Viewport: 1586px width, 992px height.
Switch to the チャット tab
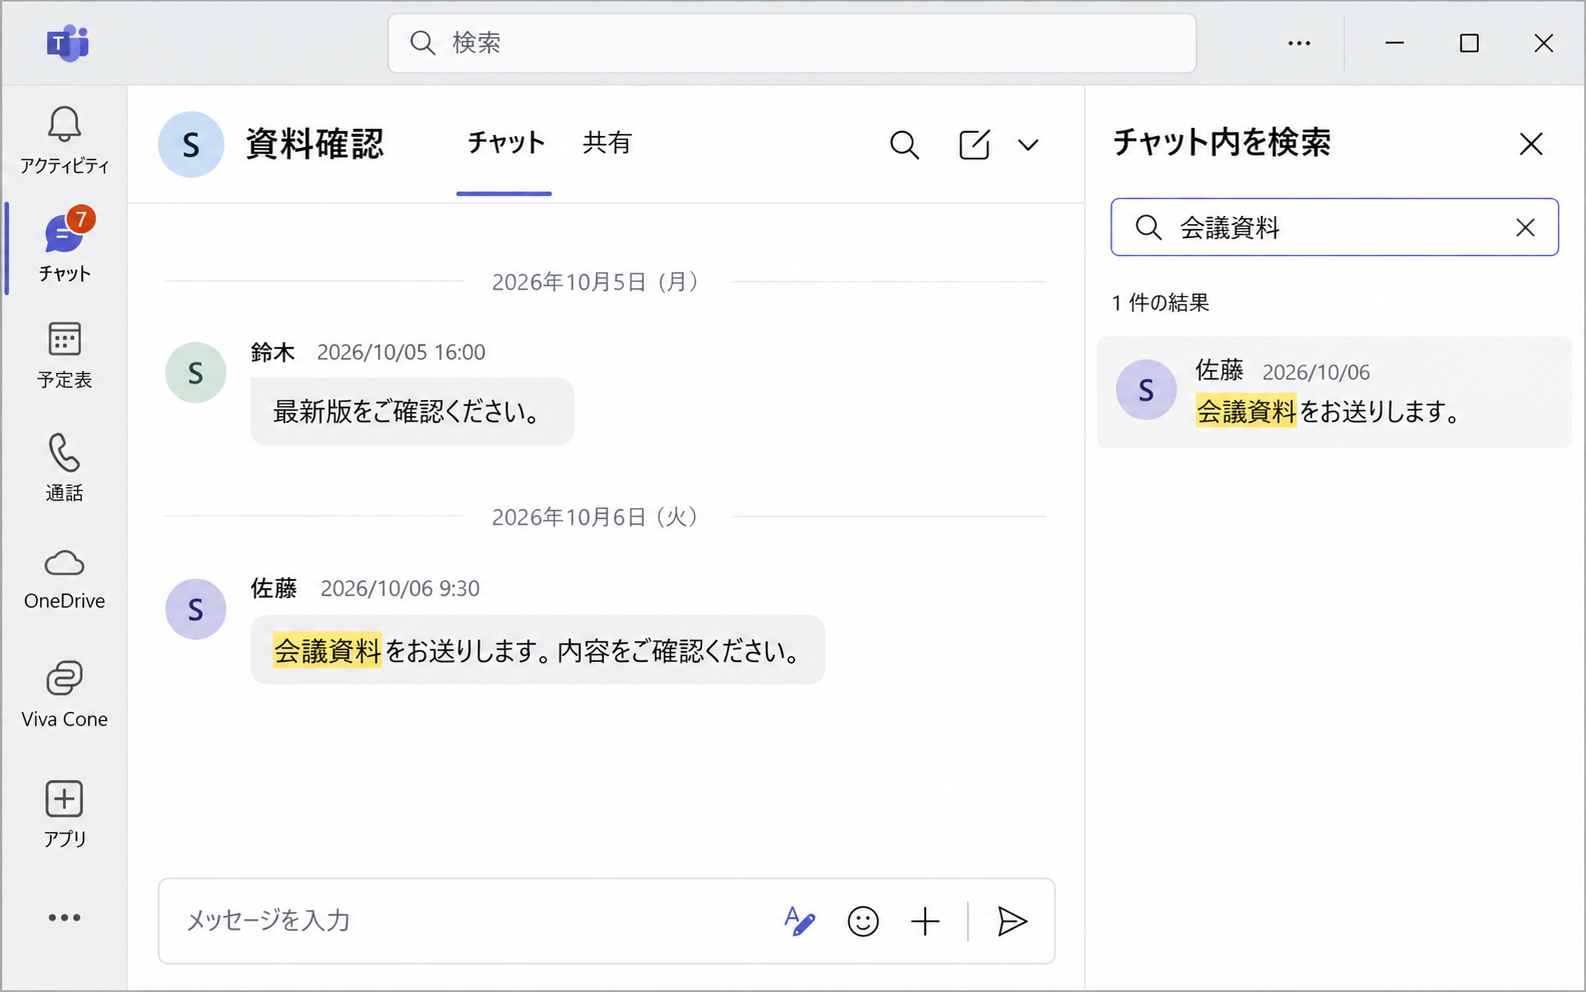(x=505, y=143)
